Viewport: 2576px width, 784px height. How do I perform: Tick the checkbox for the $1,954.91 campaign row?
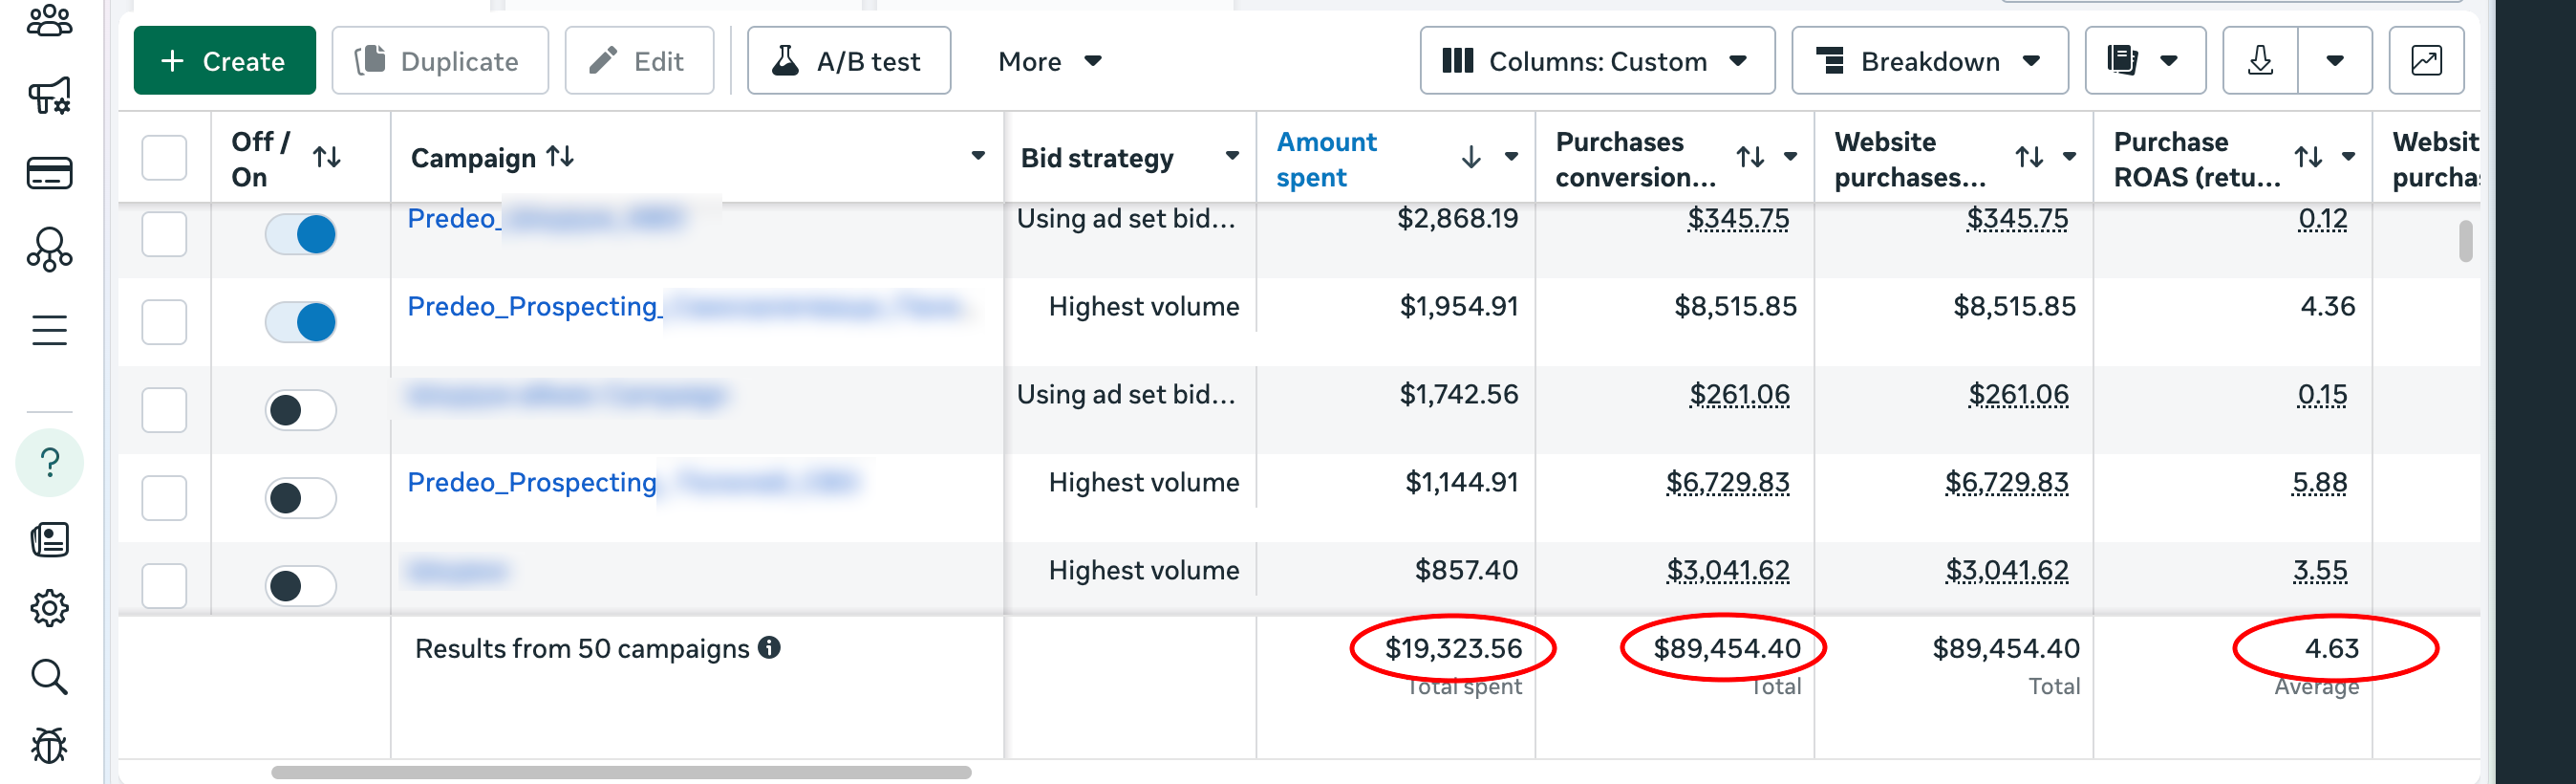(x=164, y=322)
